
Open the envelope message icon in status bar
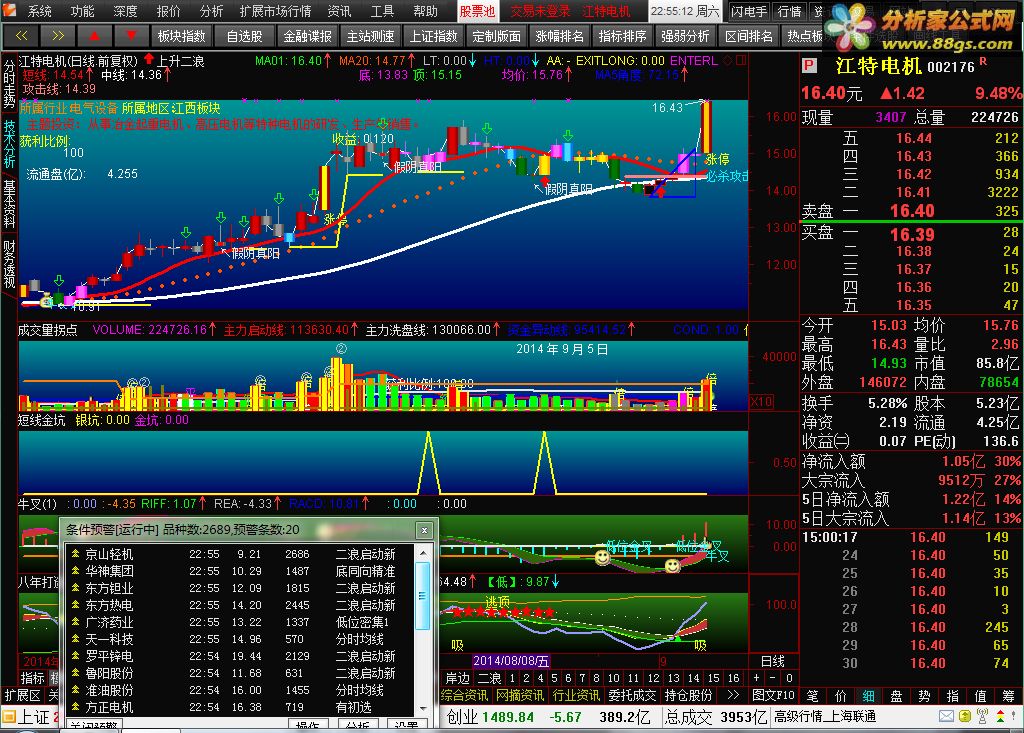pyautogui.click(x=946, y=716)
